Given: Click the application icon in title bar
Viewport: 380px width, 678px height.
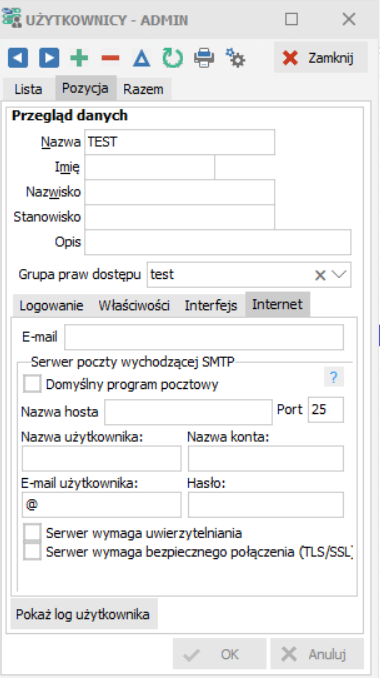Looking at the screenshot, I should (12, 19).
